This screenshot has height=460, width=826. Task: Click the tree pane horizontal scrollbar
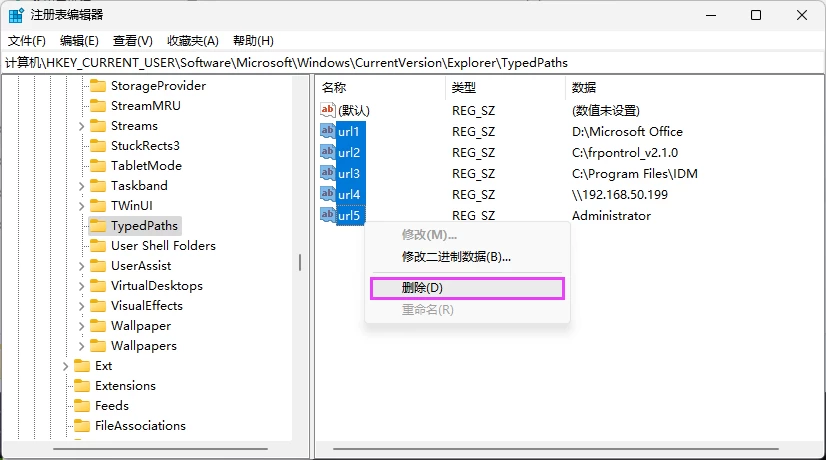coord(160,449)
